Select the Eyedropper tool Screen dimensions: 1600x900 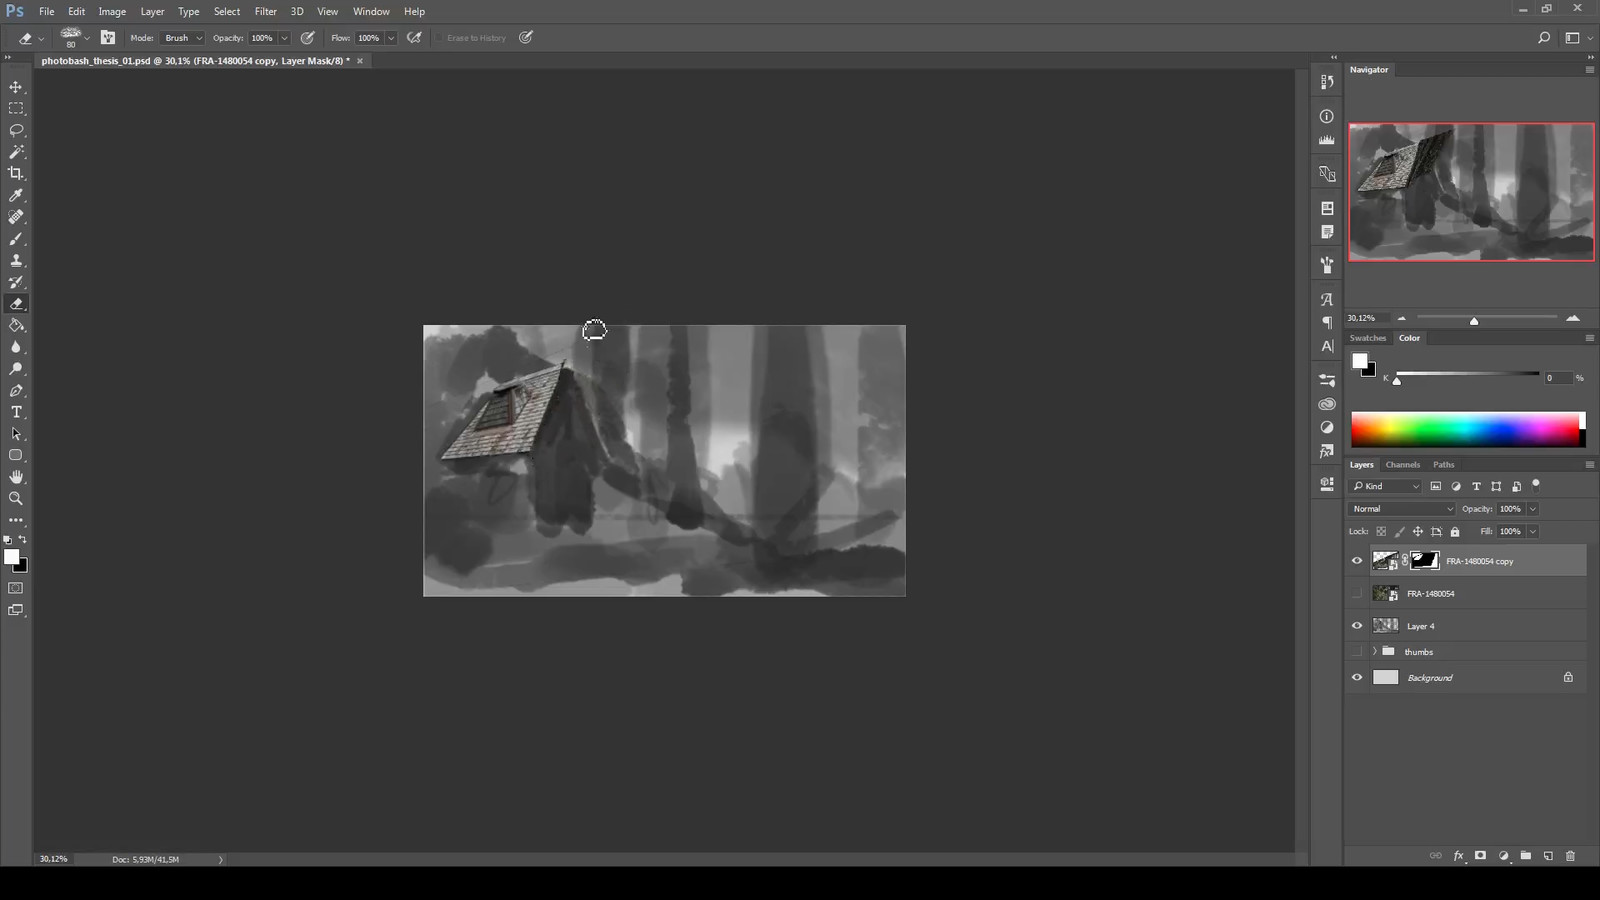point(16,195)
